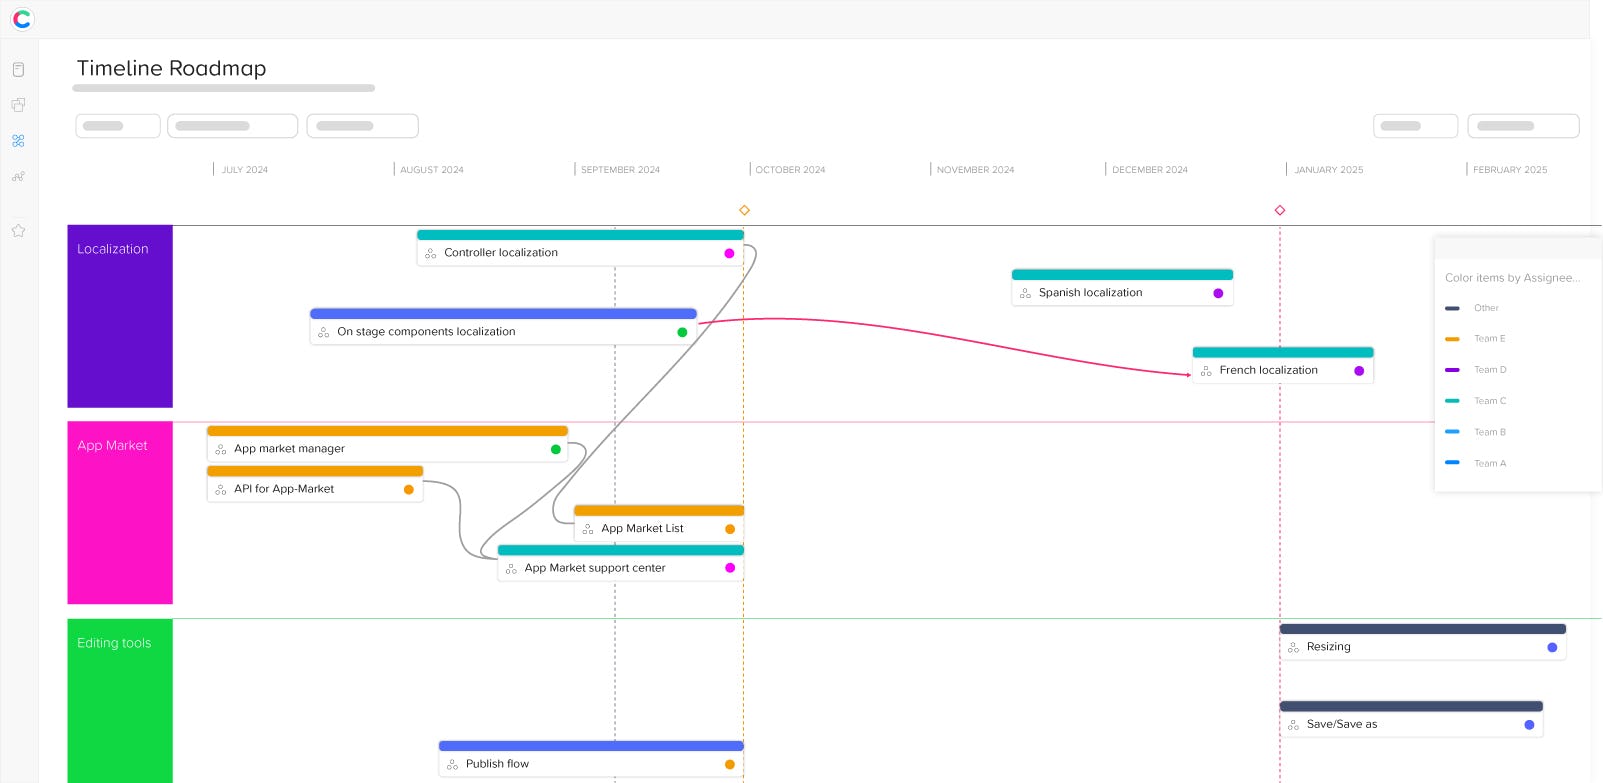Click the JANUARY 2025 timeline header
1603x783 pixels.
(1329, 170)
